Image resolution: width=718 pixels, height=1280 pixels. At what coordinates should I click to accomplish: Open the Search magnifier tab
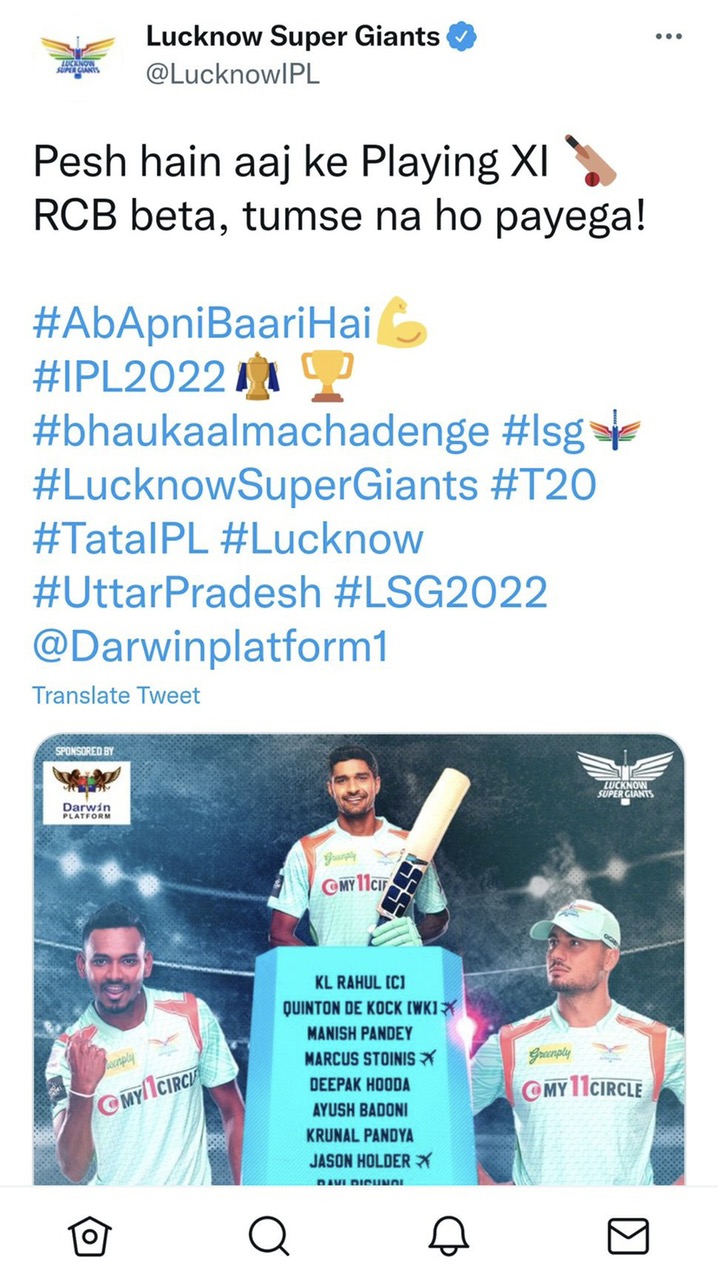pyautogui.click(x=267, y=1236)
